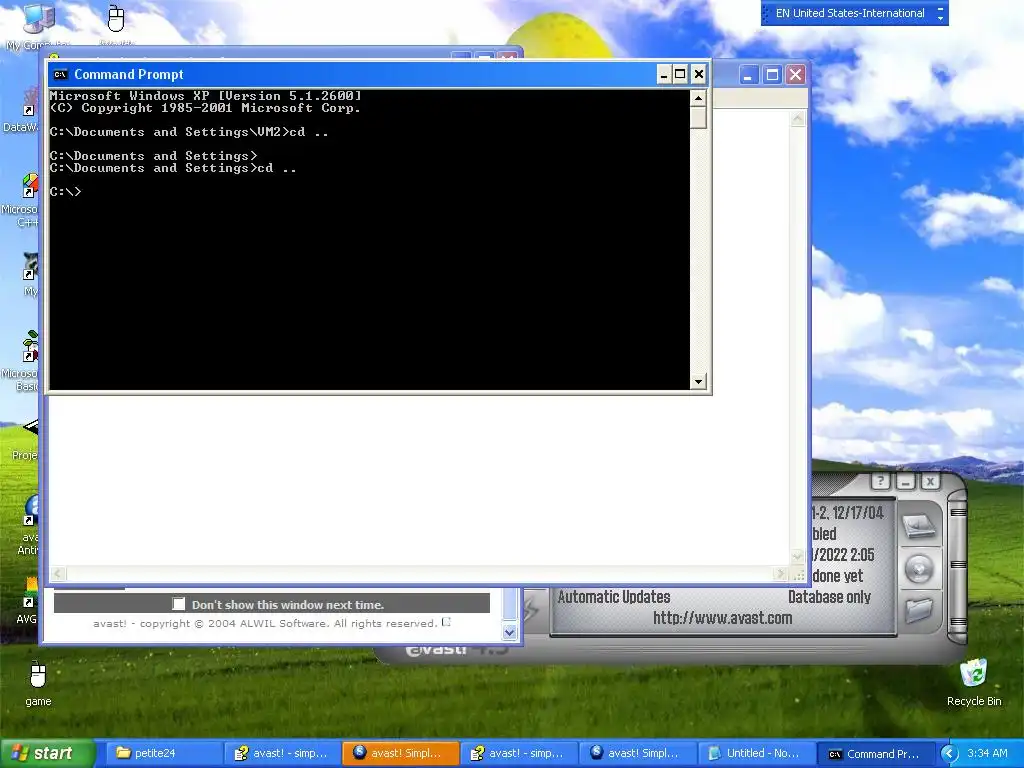This screenshot has height=768, width=1024.
Task: Toggle 'Don't show this window next time' checkbox
Action: coord(178,604)
